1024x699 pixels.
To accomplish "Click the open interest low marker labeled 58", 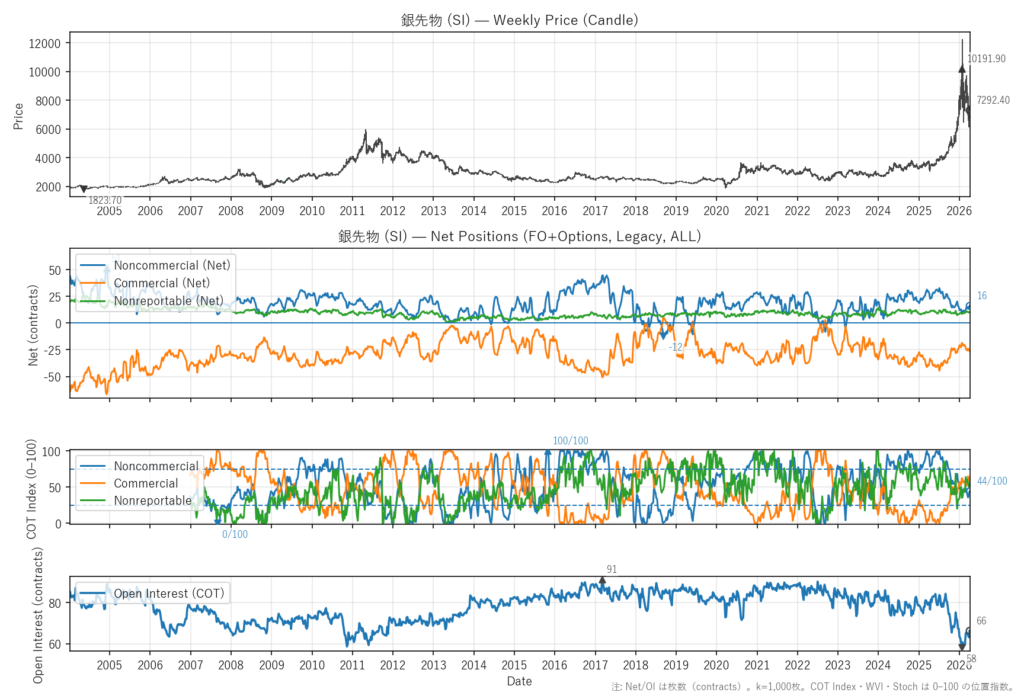I will coord(962,648).
